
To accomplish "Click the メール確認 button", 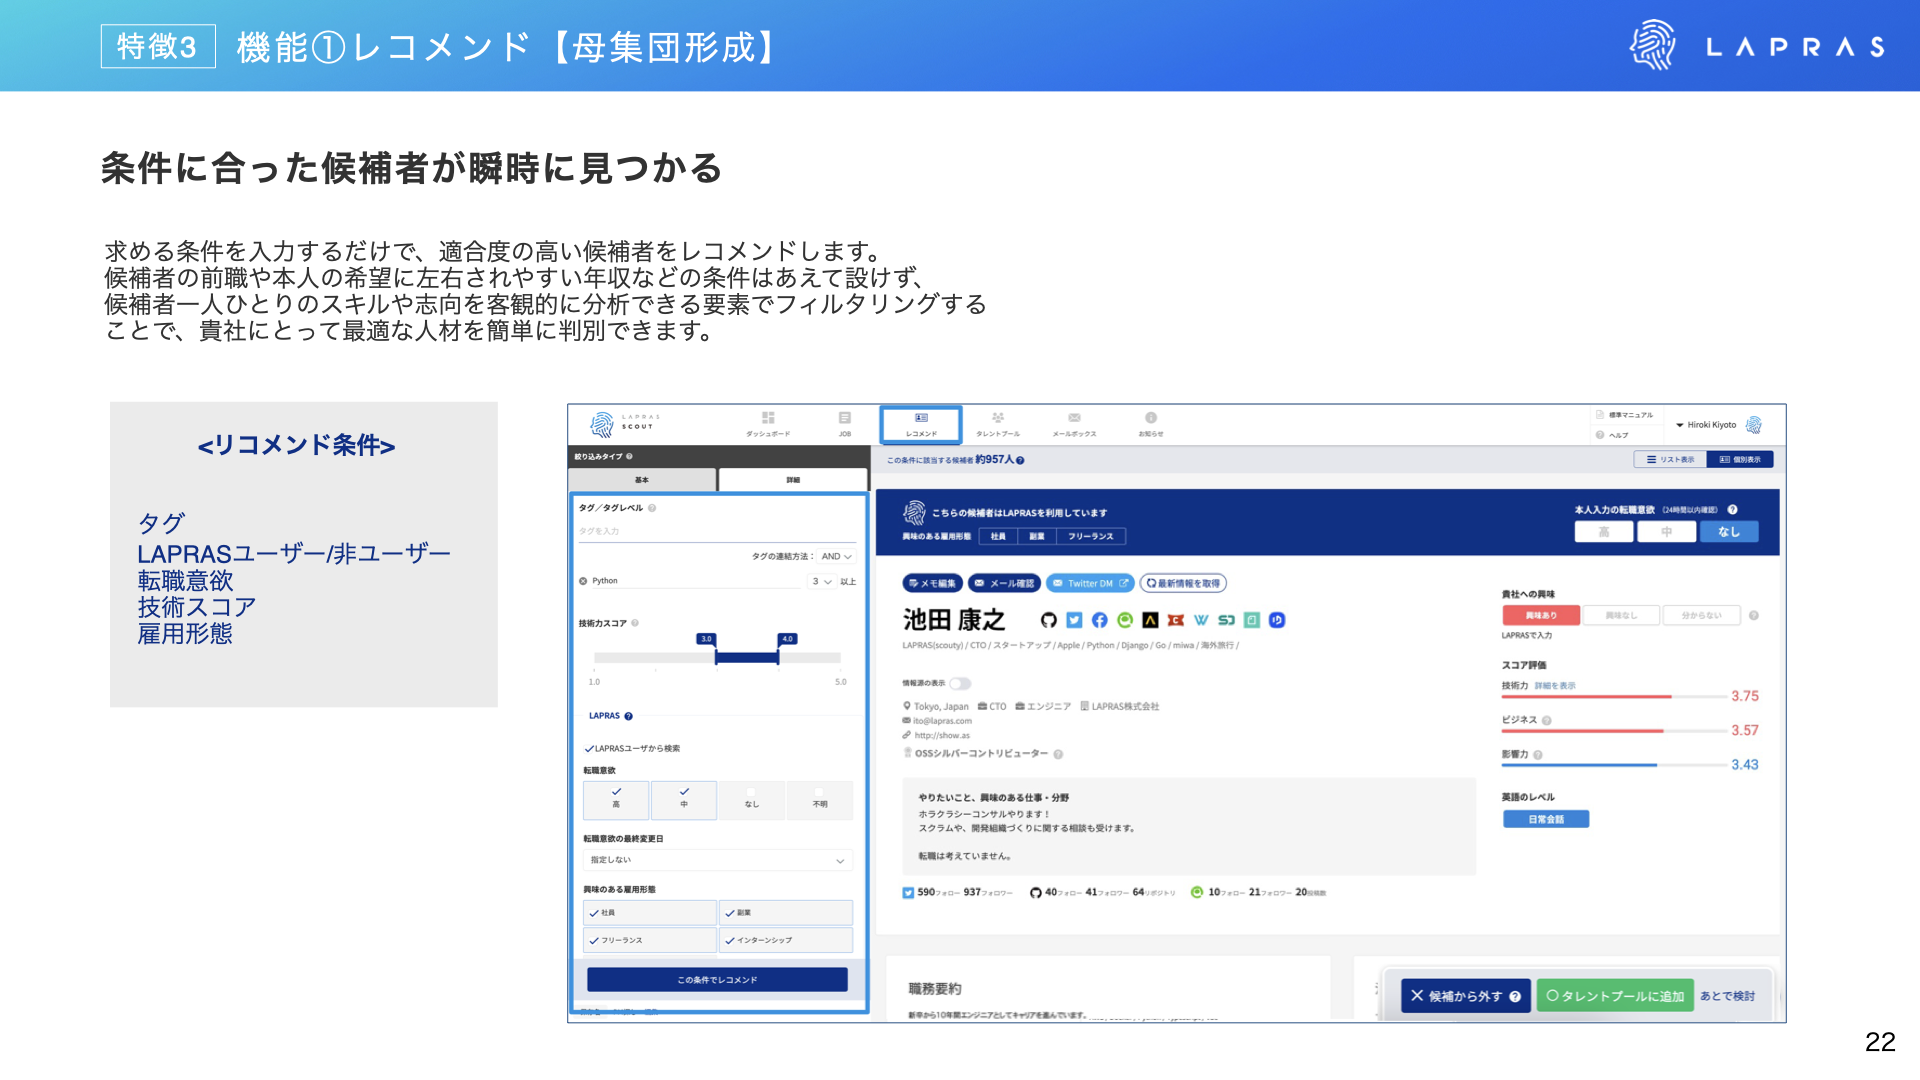I will (x=1005, y=583).
